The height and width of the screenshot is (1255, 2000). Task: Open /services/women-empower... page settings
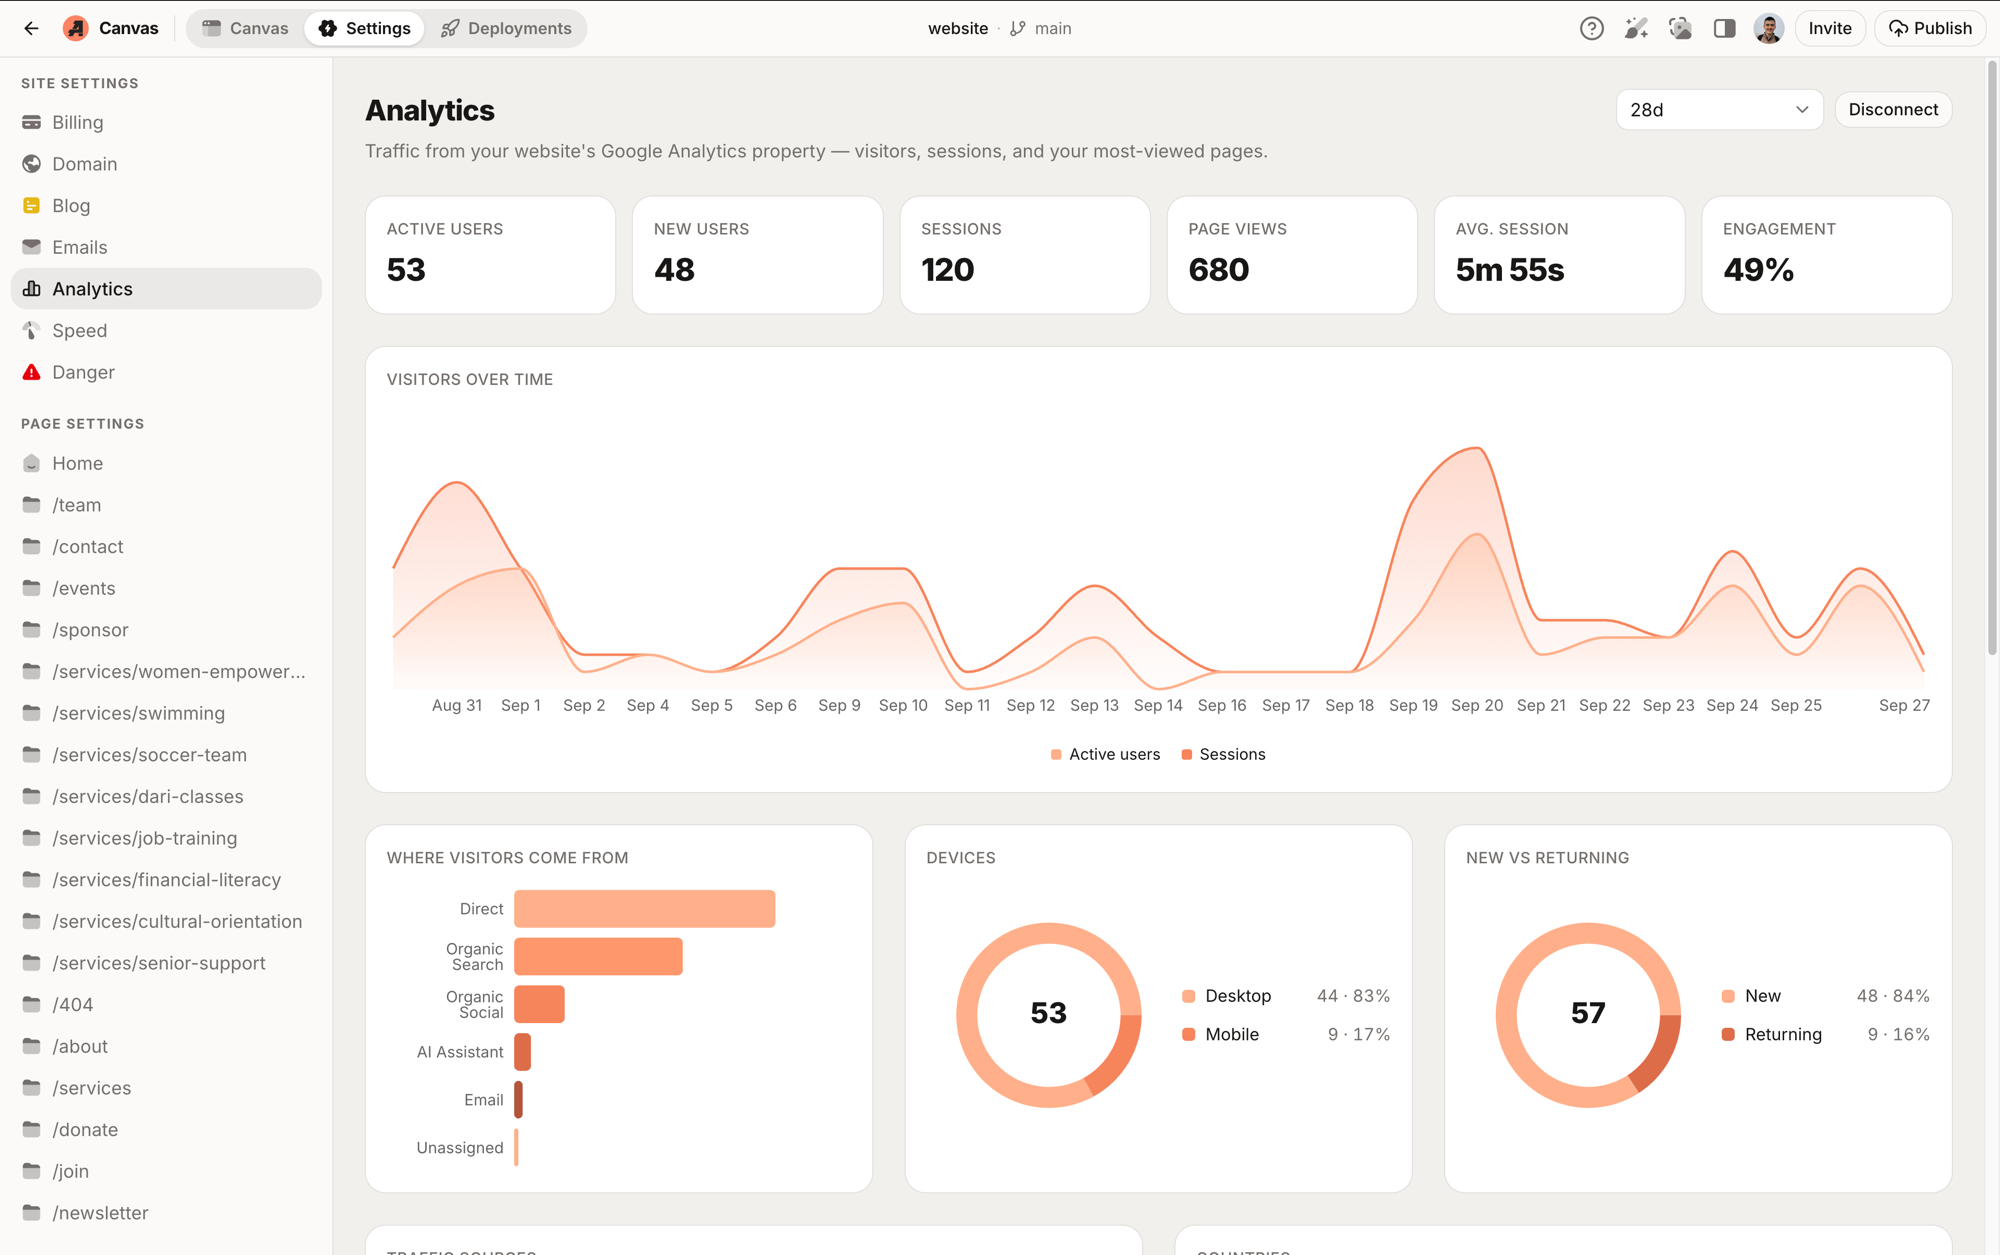pyautogui.click(x=166, y=672)
